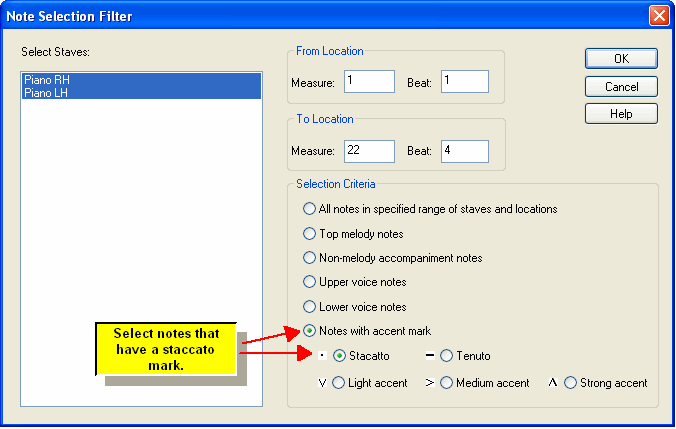676x429 pixels.
Task: Focus the To Location Beat field
Action: tap(463, 151)
